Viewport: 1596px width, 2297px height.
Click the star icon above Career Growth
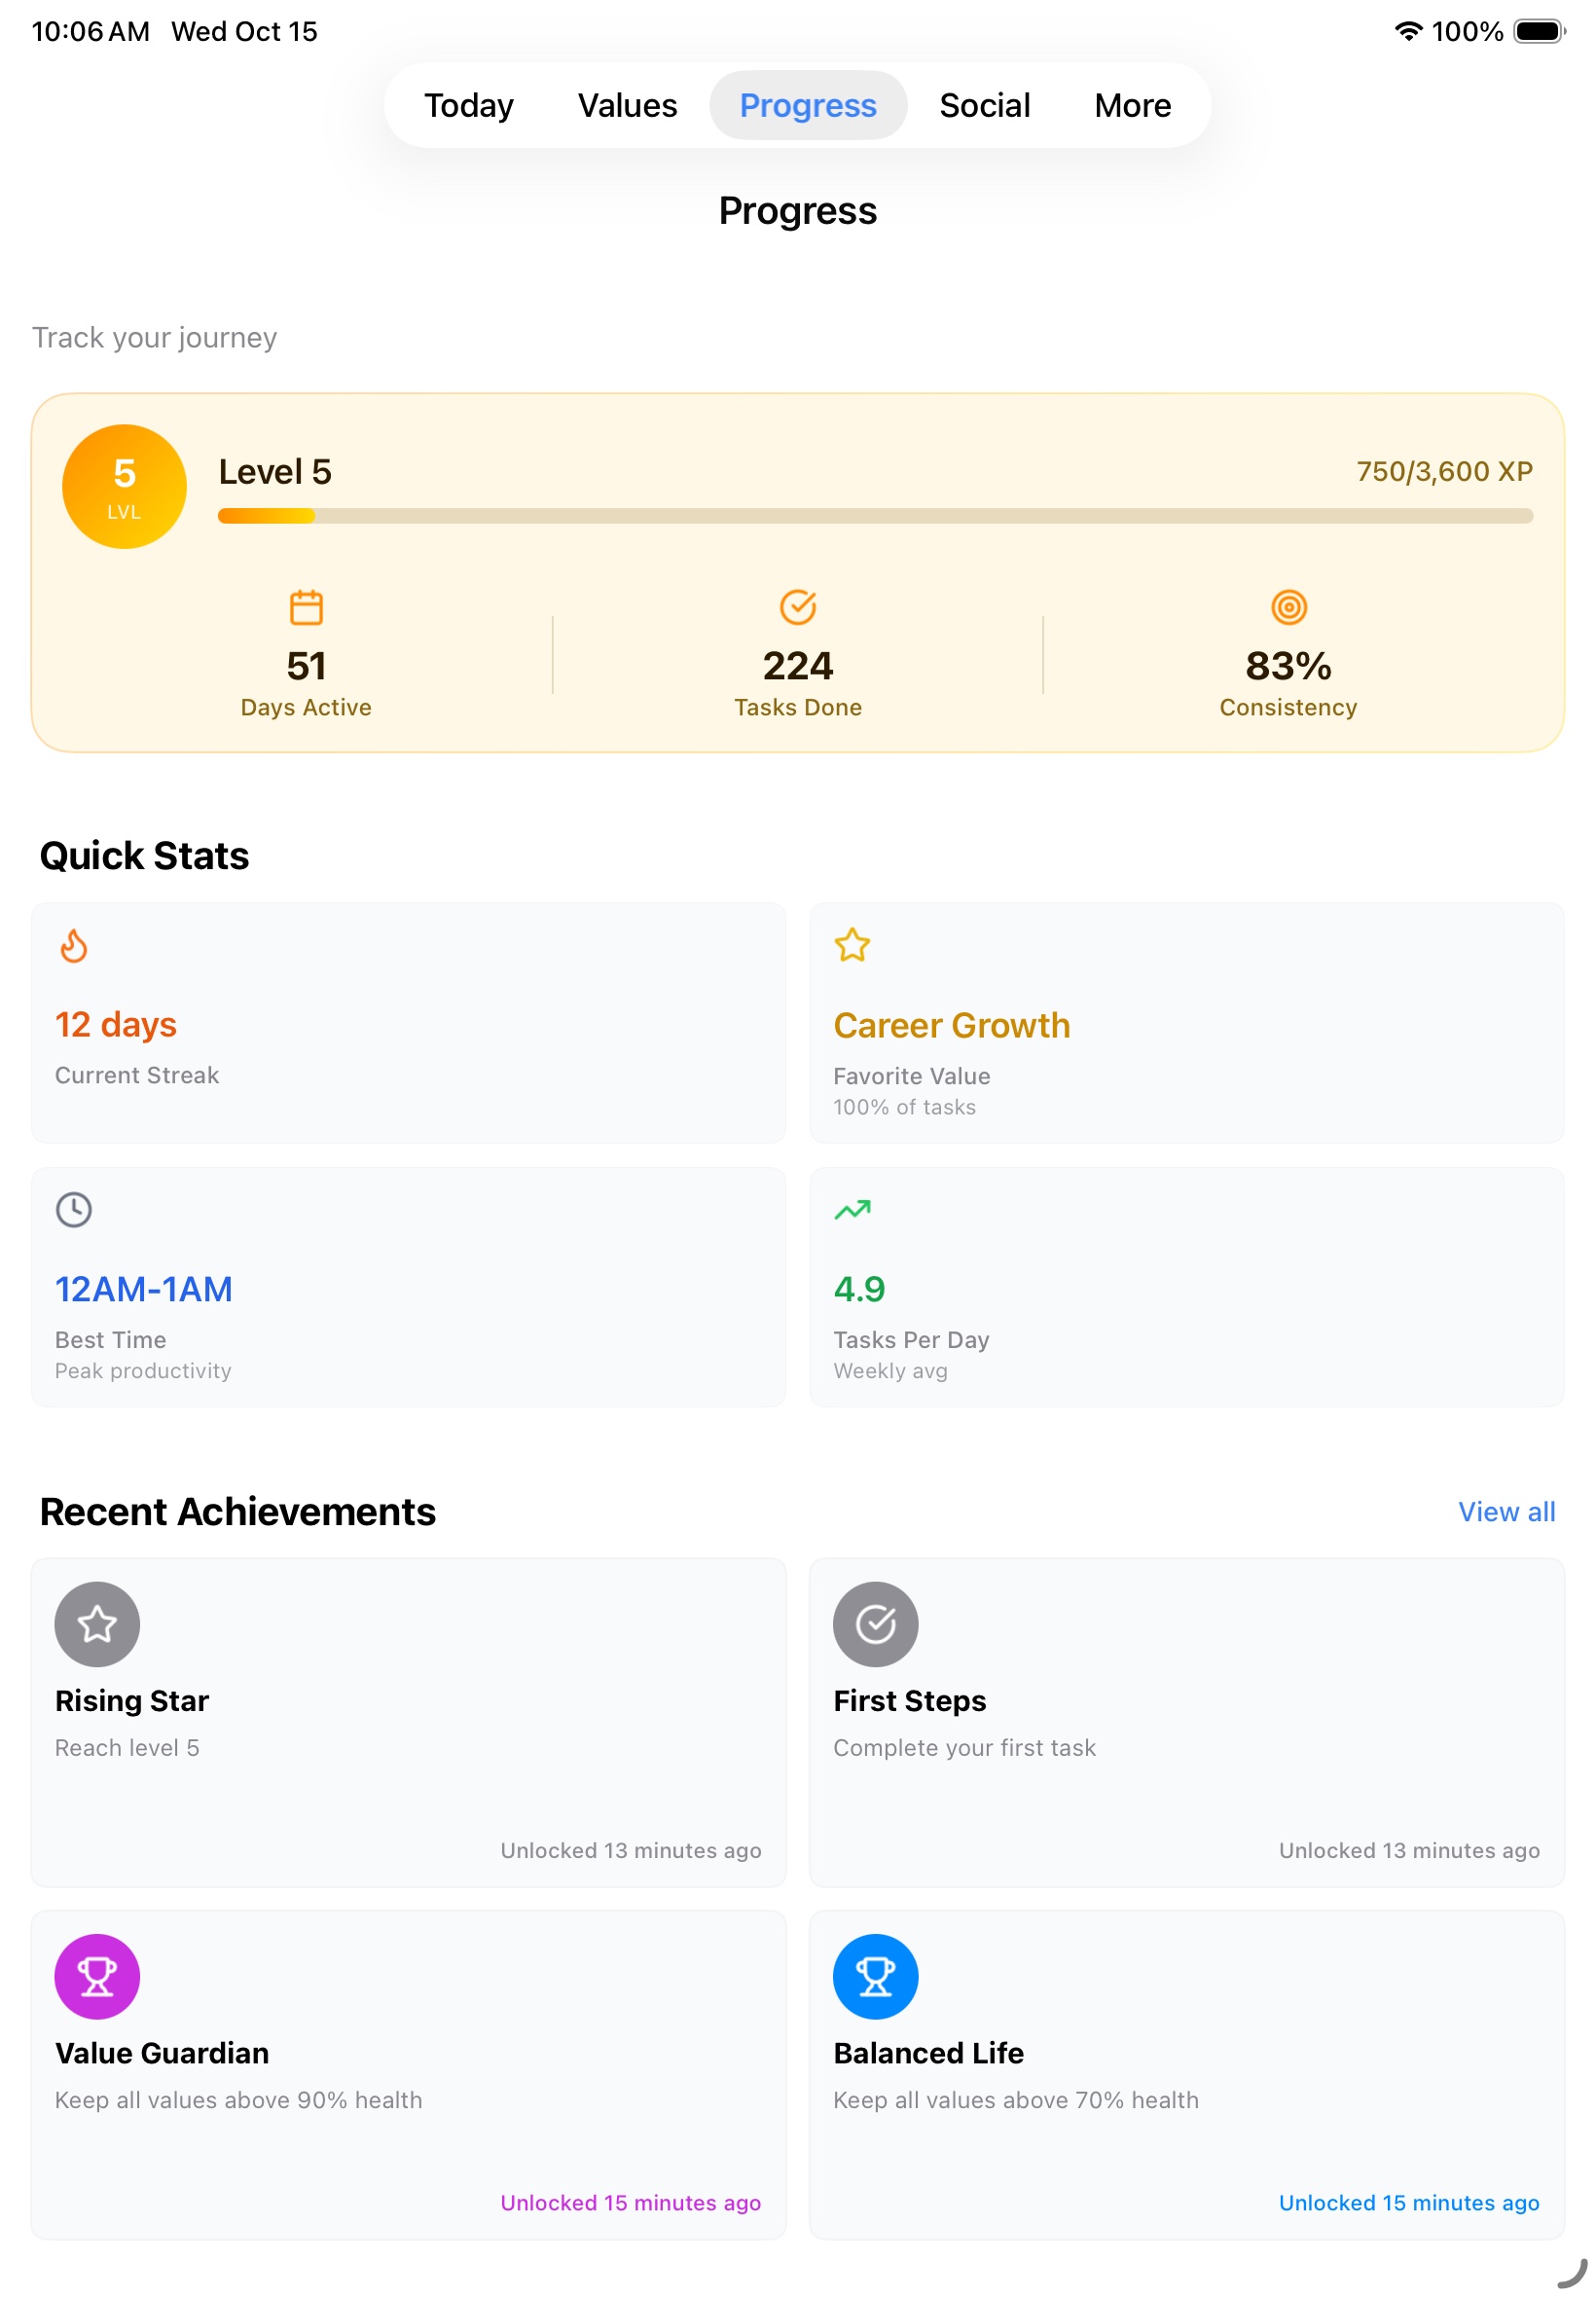[x=852, y=945]
